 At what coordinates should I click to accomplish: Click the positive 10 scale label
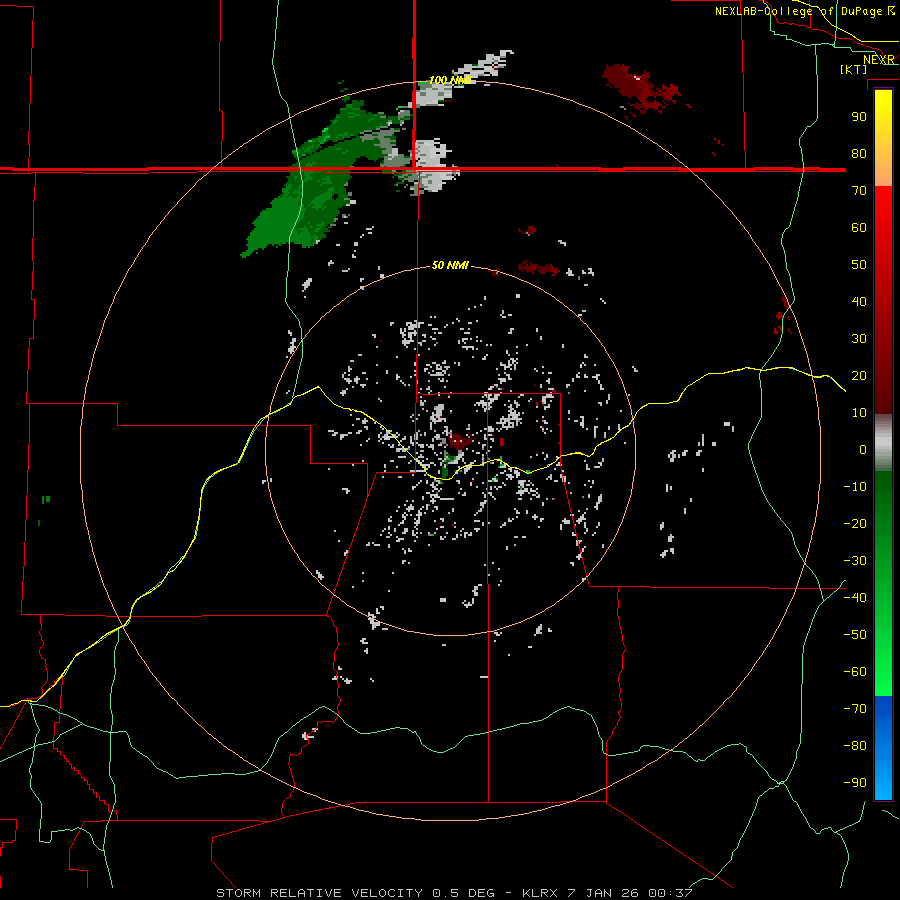859,413
